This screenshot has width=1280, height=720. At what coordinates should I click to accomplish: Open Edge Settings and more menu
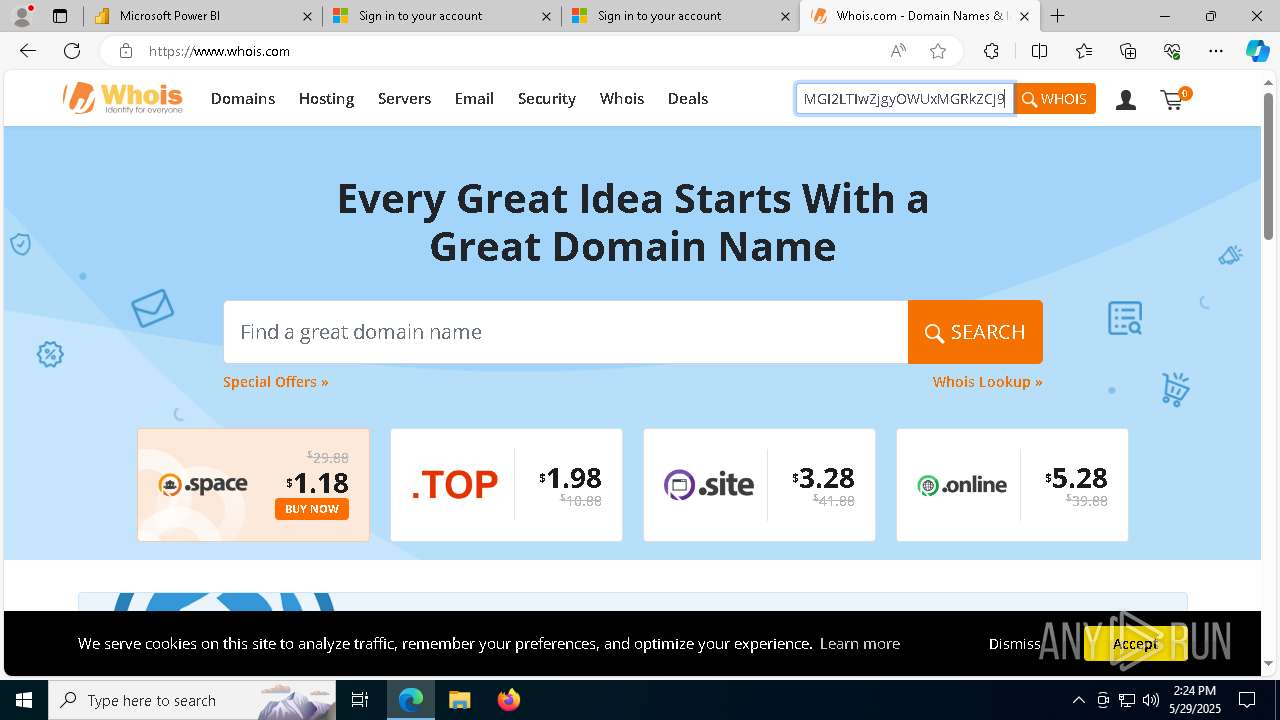click(1216, 51)
